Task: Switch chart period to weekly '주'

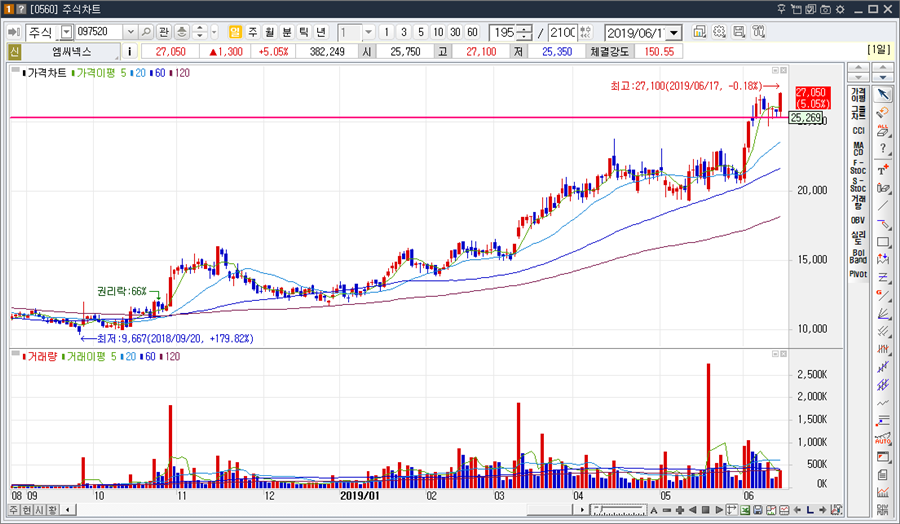Action: [253, 32]
